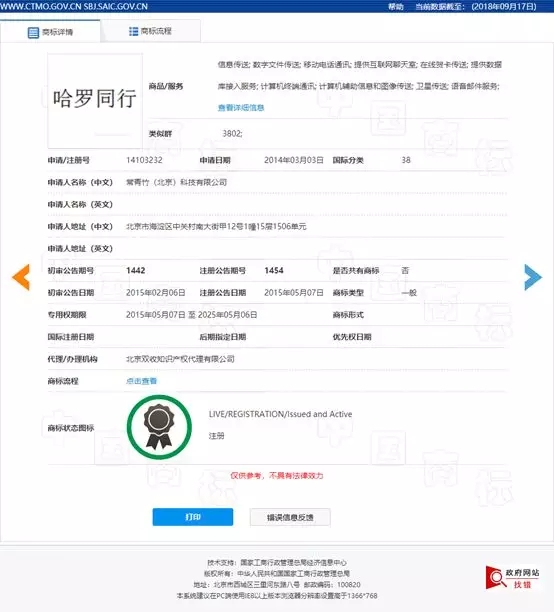The height and width of the screenshot is (612, 554).
Task: Switch to the 商标详情 tab
Action: point(50,32)
